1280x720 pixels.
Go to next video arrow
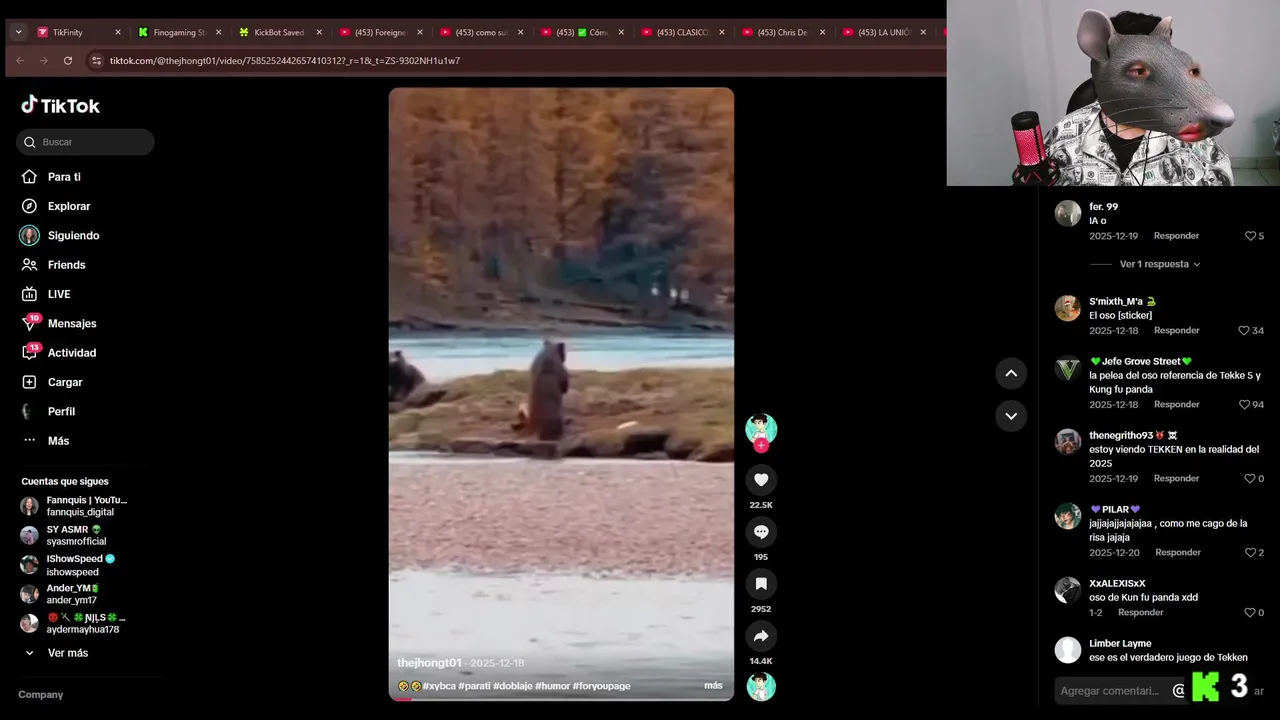pyautogui.click(x=1011, y=416)
